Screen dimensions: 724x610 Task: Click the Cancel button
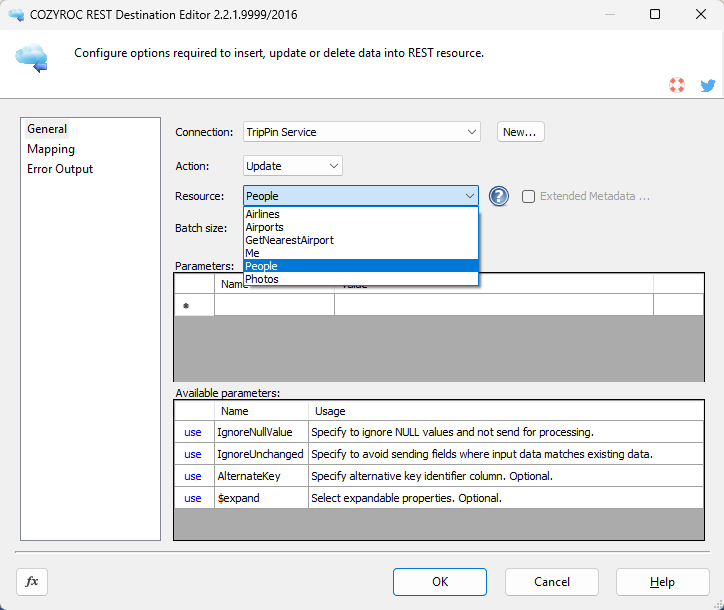pos(552,581)
